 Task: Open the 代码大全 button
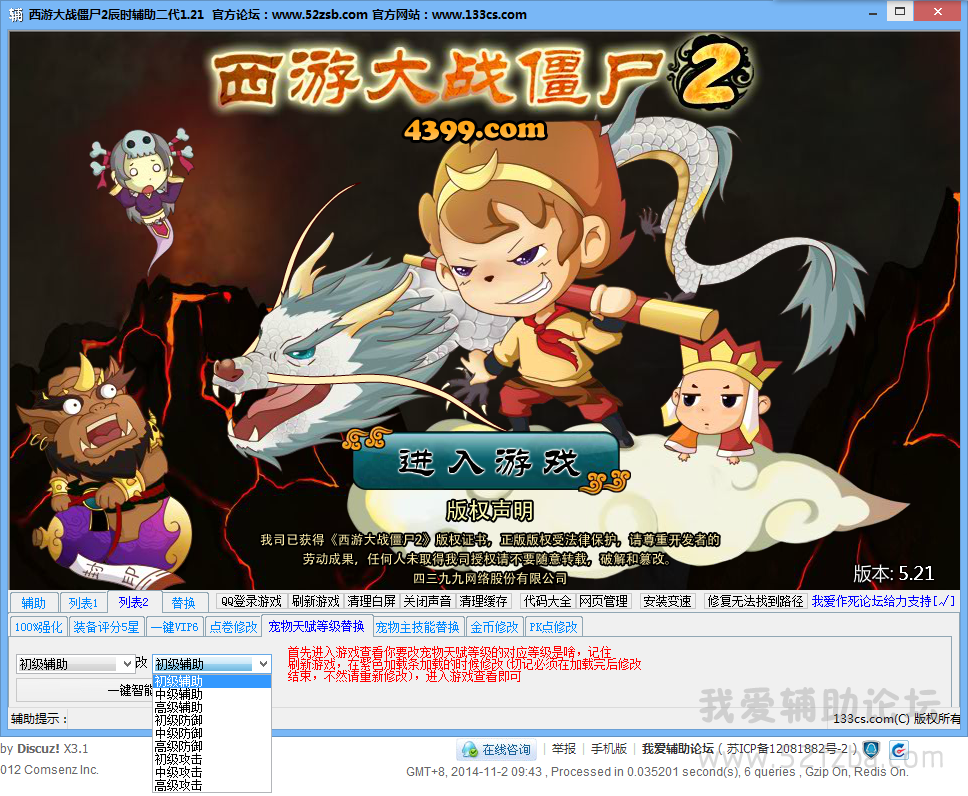[x=548, y=601]
